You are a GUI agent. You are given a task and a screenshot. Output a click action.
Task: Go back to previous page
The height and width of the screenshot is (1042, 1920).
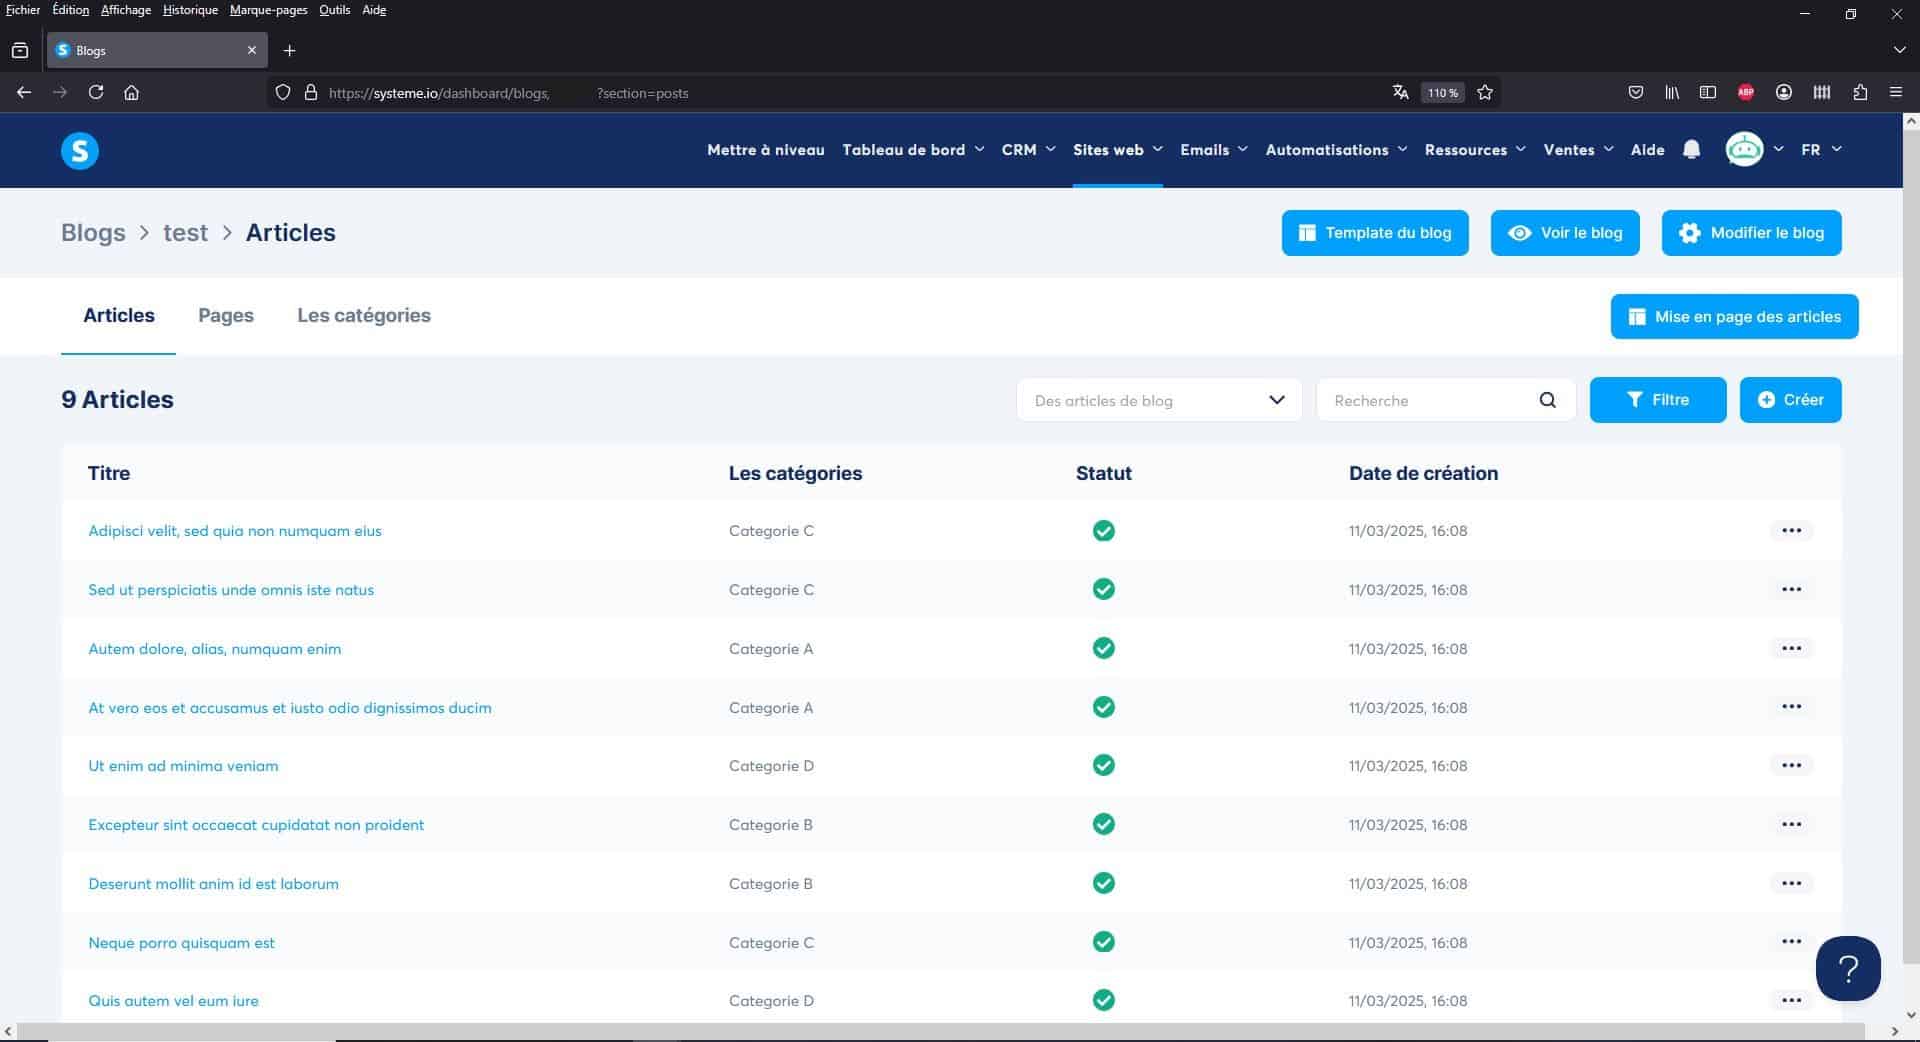pos(24,92)
